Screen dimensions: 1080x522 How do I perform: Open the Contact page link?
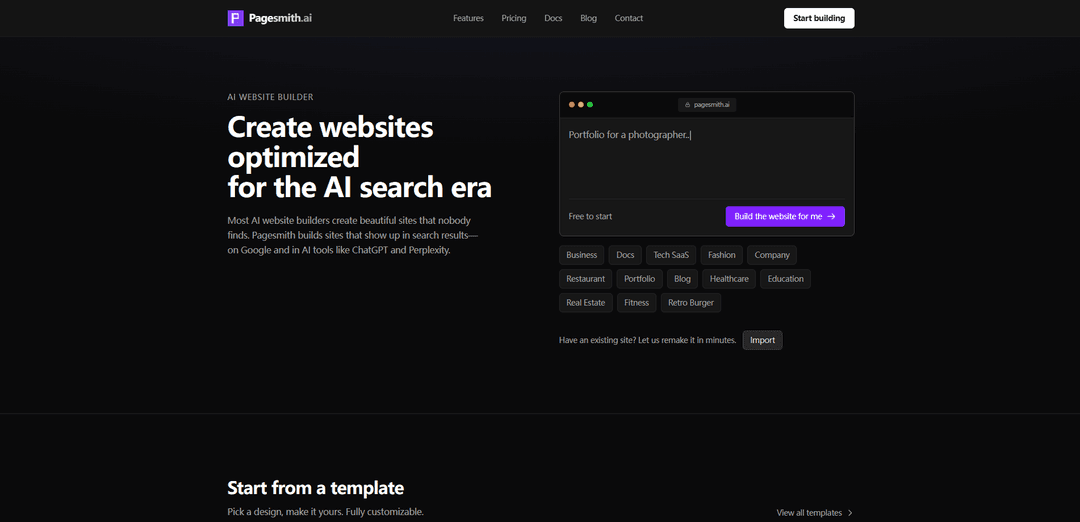(x=629, y=18)
